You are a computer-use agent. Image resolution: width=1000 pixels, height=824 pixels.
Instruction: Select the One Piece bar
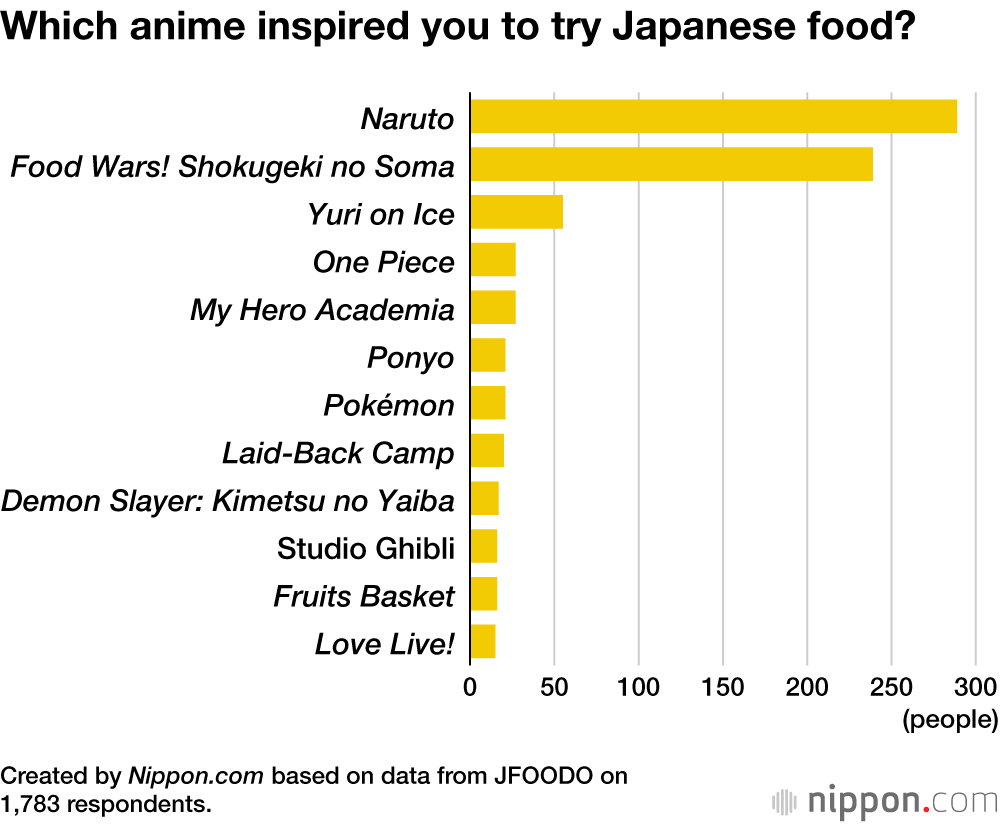point(493,260)
